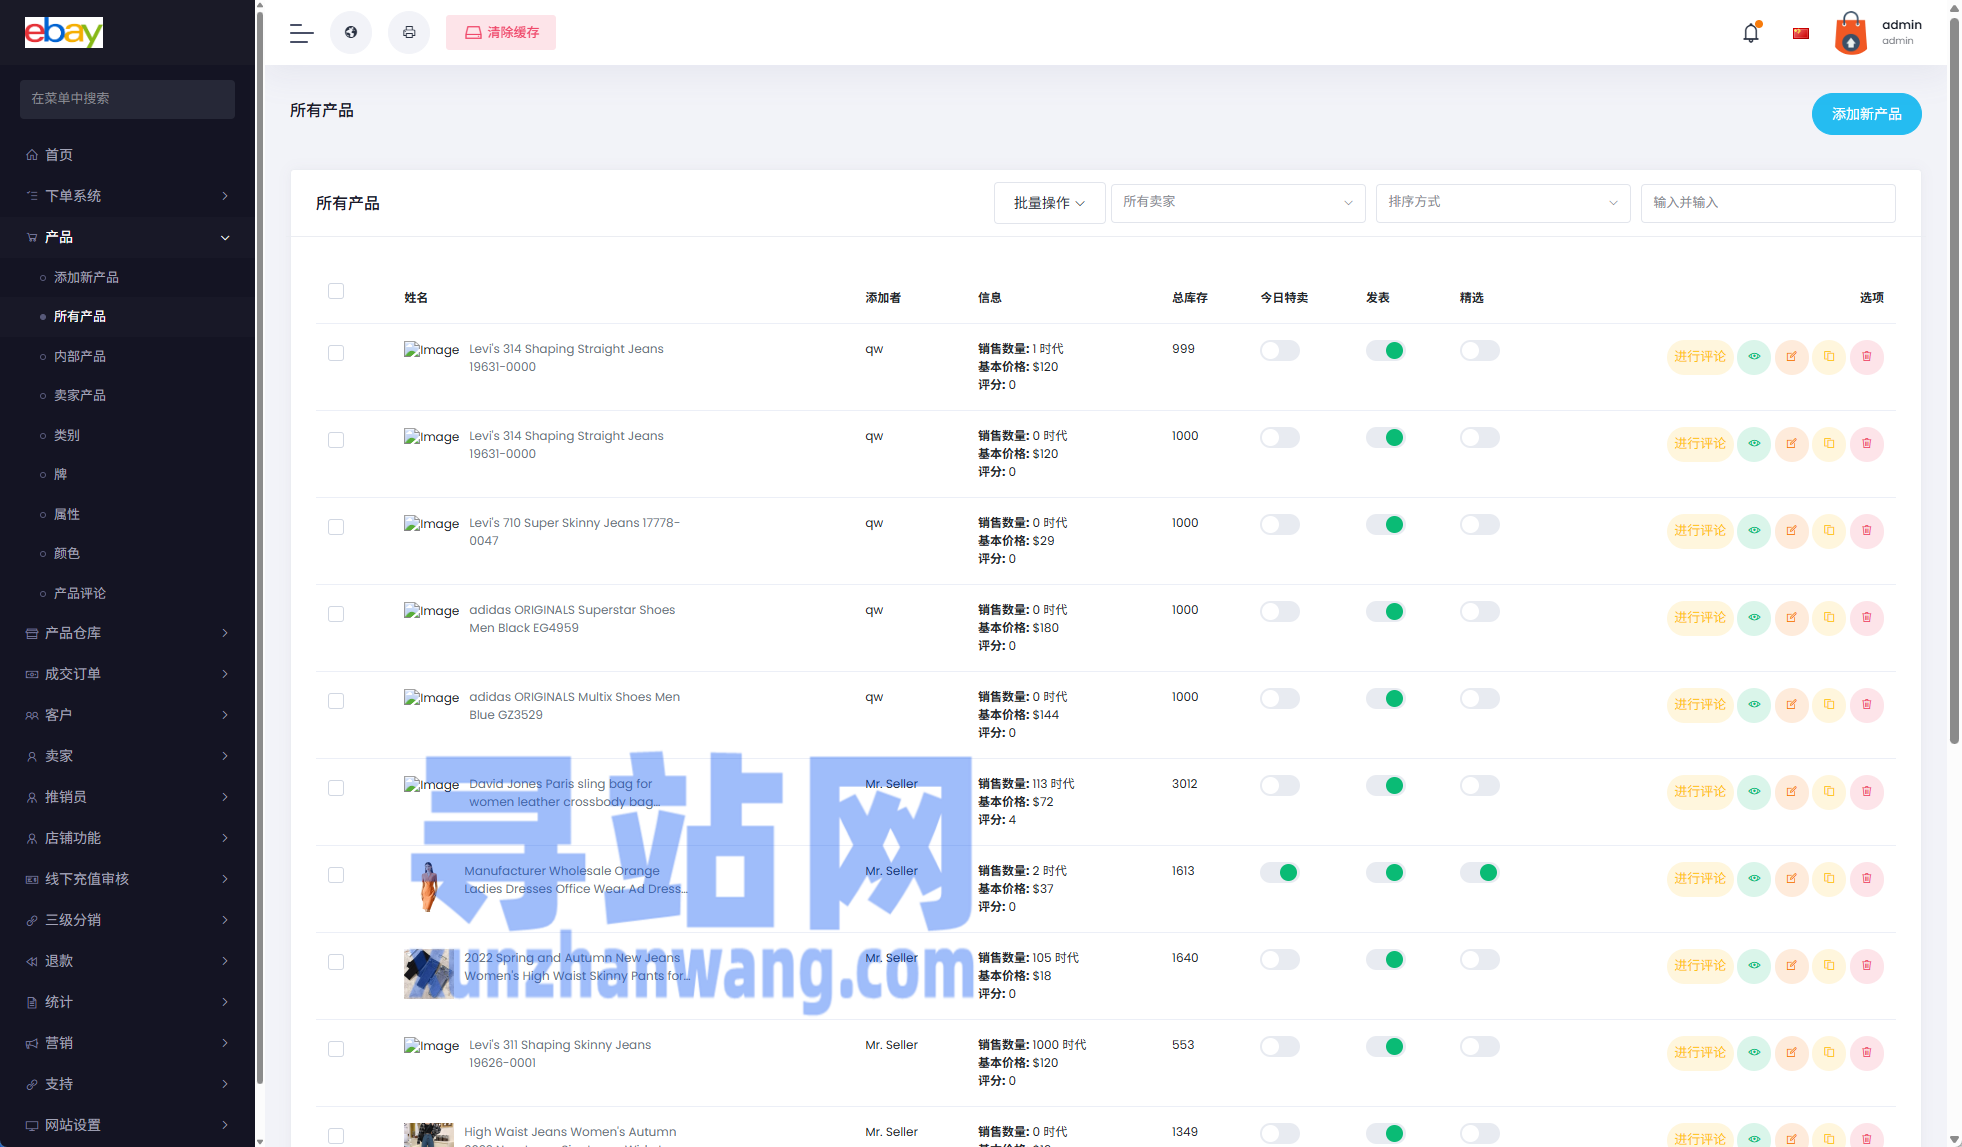Enable 今日特卖 for first Levi's 314 row
This screenshot has width=1962, height=1147.
click(1279, 351)
